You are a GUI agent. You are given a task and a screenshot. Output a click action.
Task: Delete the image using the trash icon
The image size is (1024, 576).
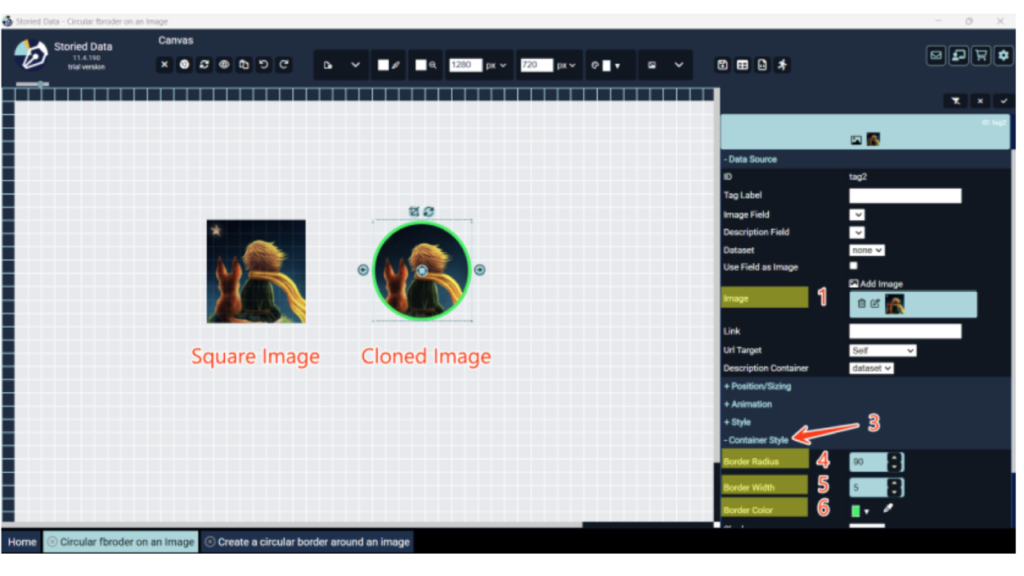(861, 304)
